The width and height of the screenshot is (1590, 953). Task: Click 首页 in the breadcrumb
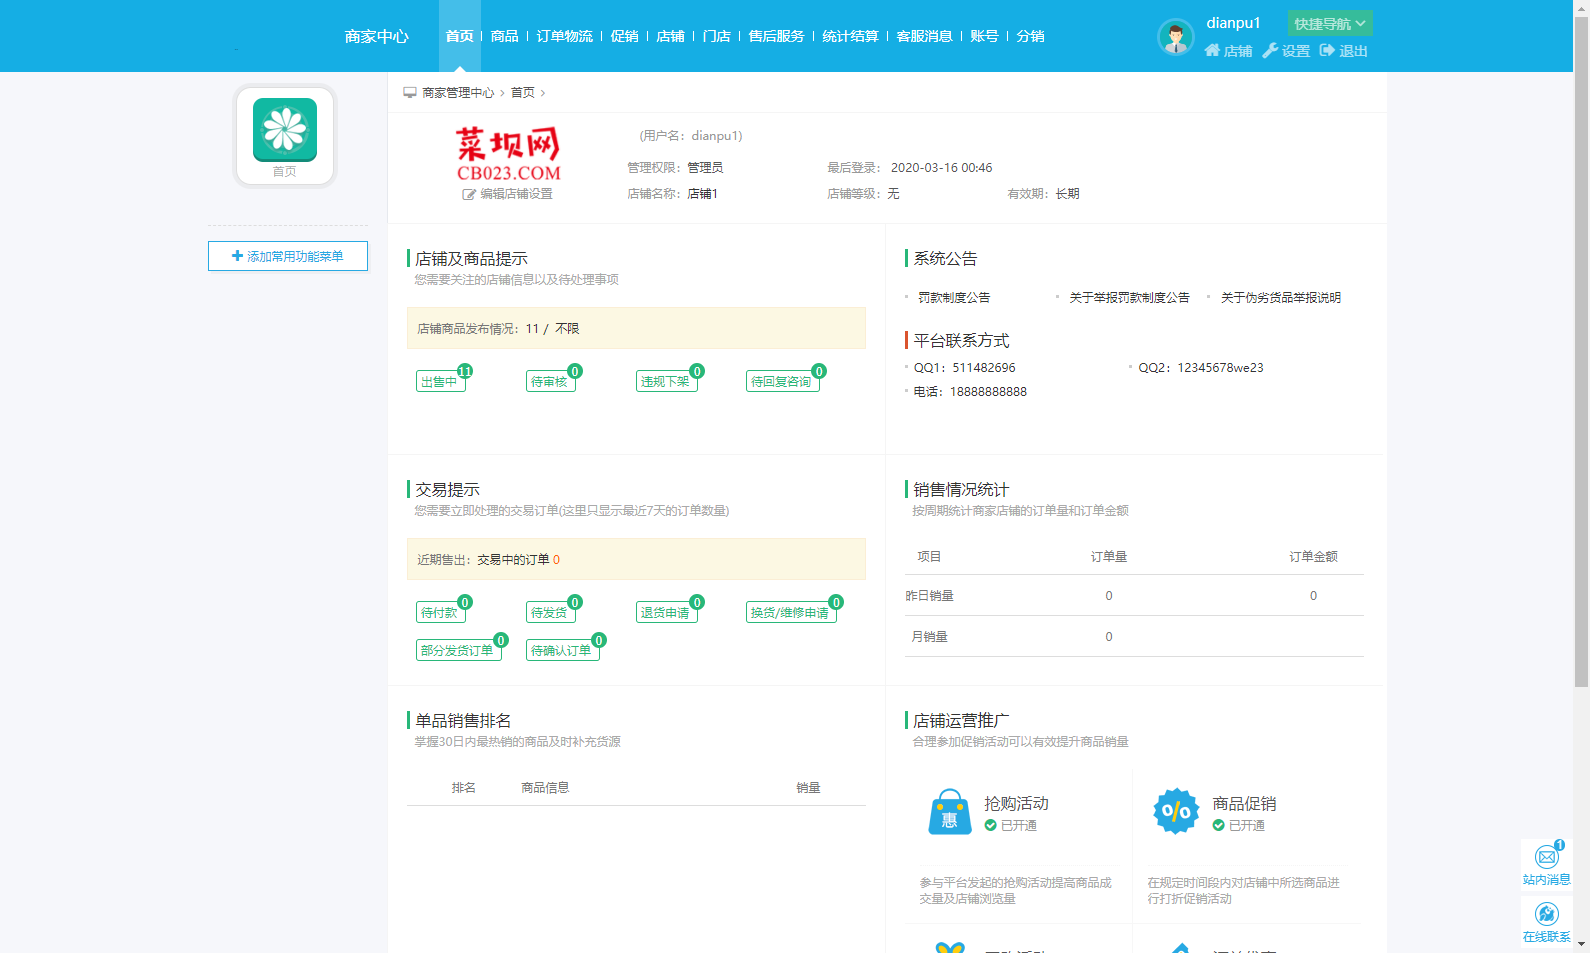[523, 92]
